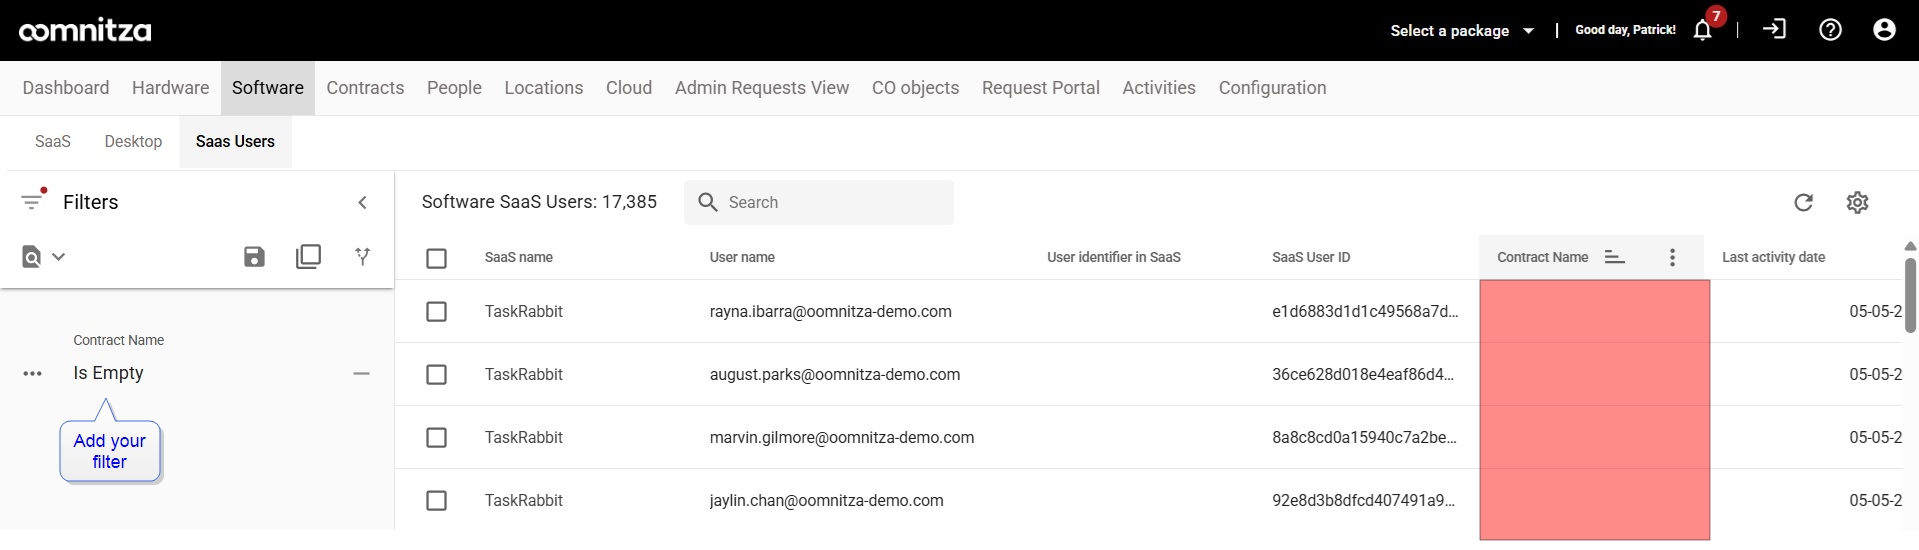Viewport: 1919px width, 550px height.
Task: Click the sort icon in Contract Name header
Action: coord(1614,257)
